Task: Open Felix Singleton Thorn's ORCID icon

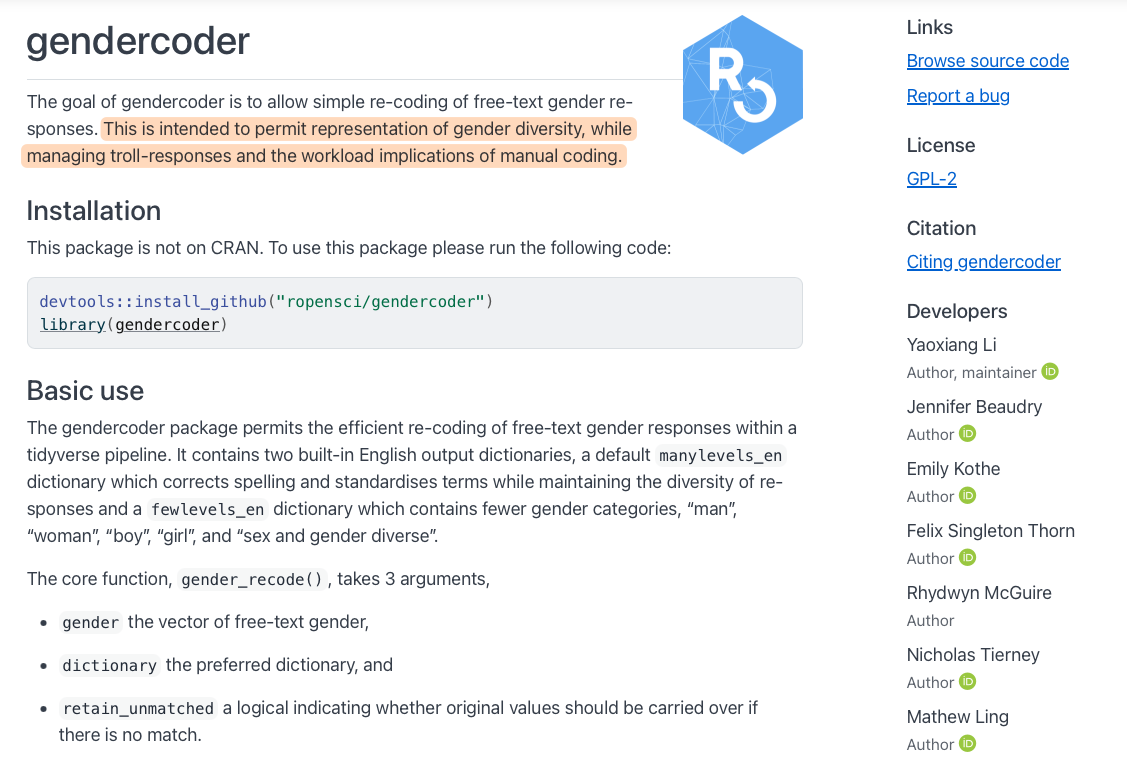Action: pyautogui.click(x=967, y=558)
